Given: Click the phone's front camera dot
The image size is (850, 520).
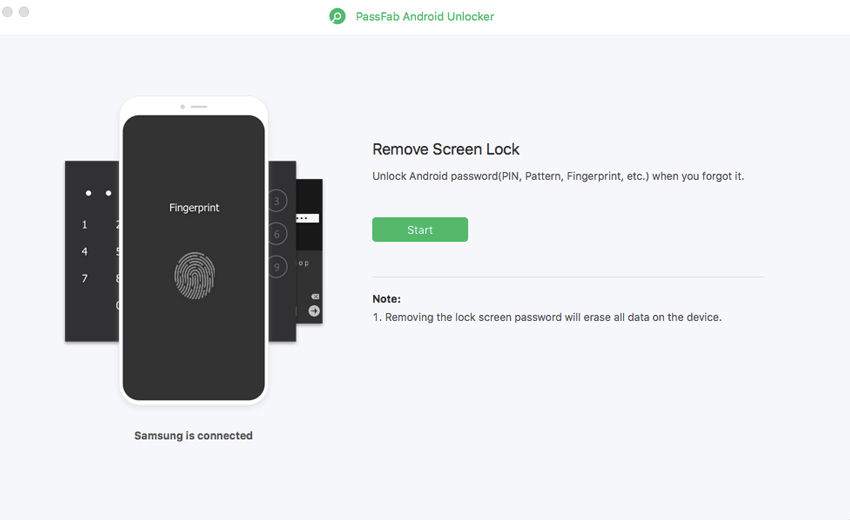Looking at the screenshot, I should (183, 106).
